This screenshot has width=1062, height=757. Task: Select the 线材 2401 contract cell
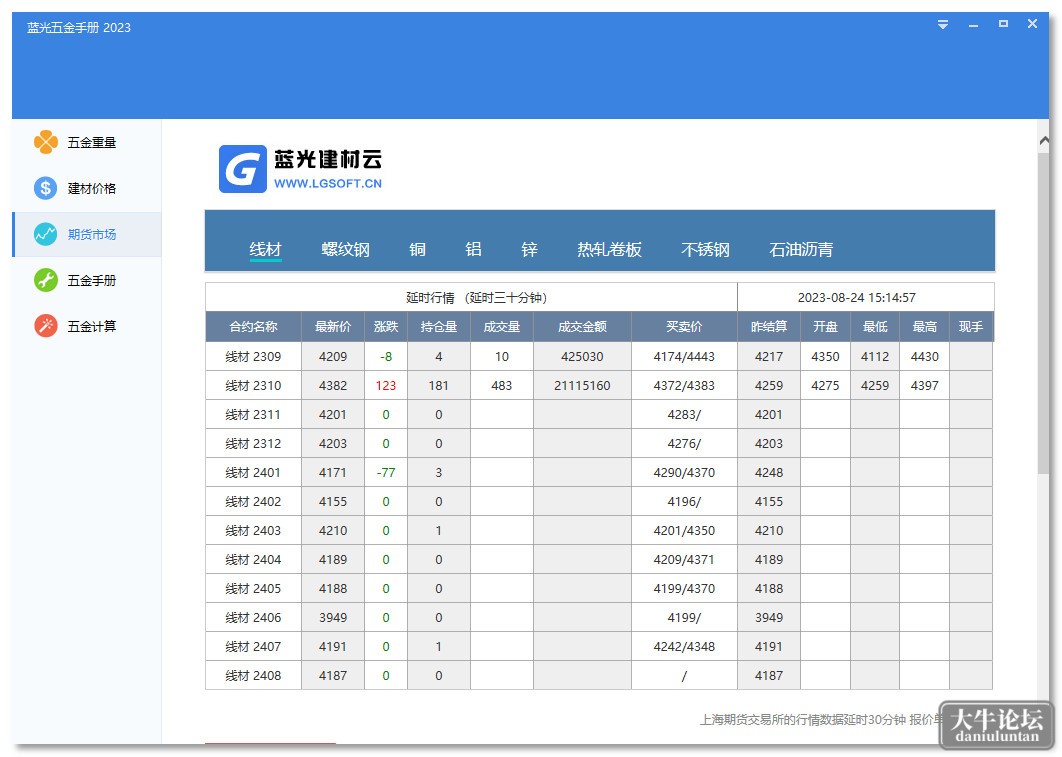tap(253, 473)
